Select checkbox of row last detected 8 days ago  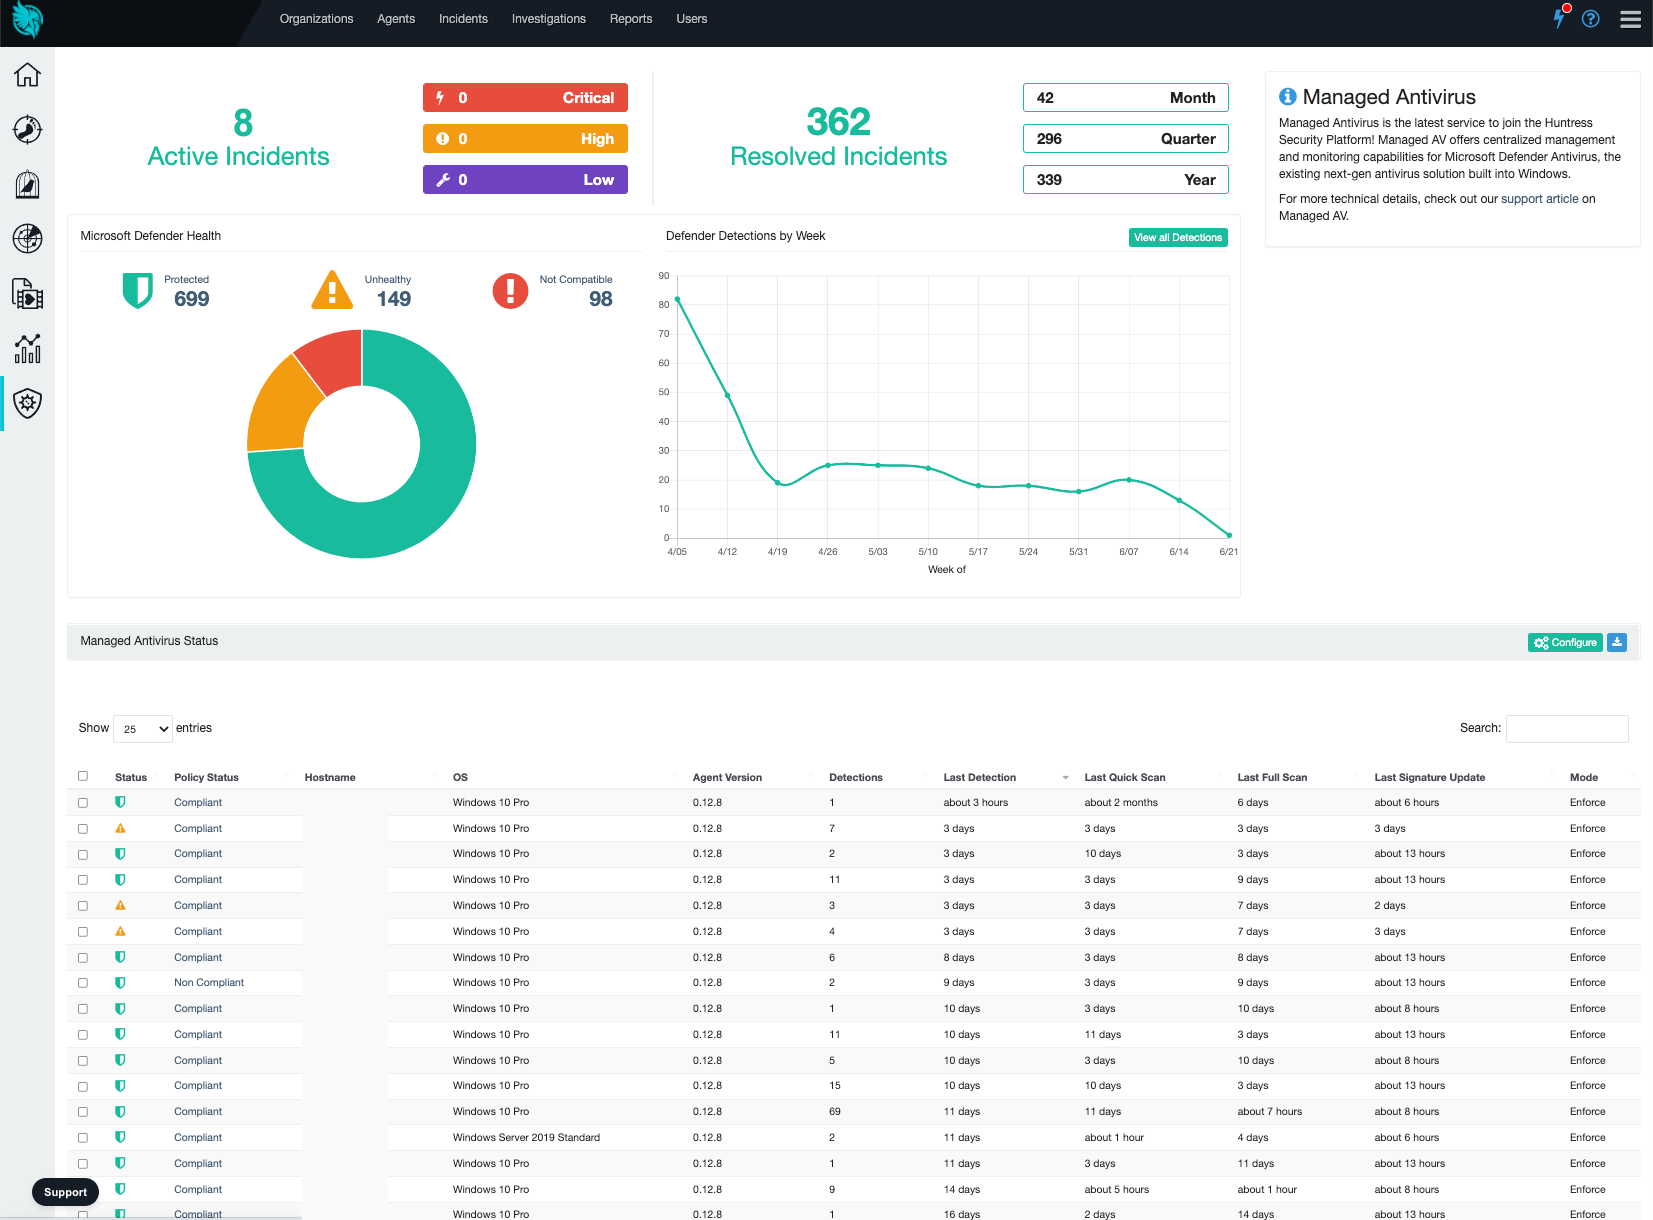(x=83, y=958)
